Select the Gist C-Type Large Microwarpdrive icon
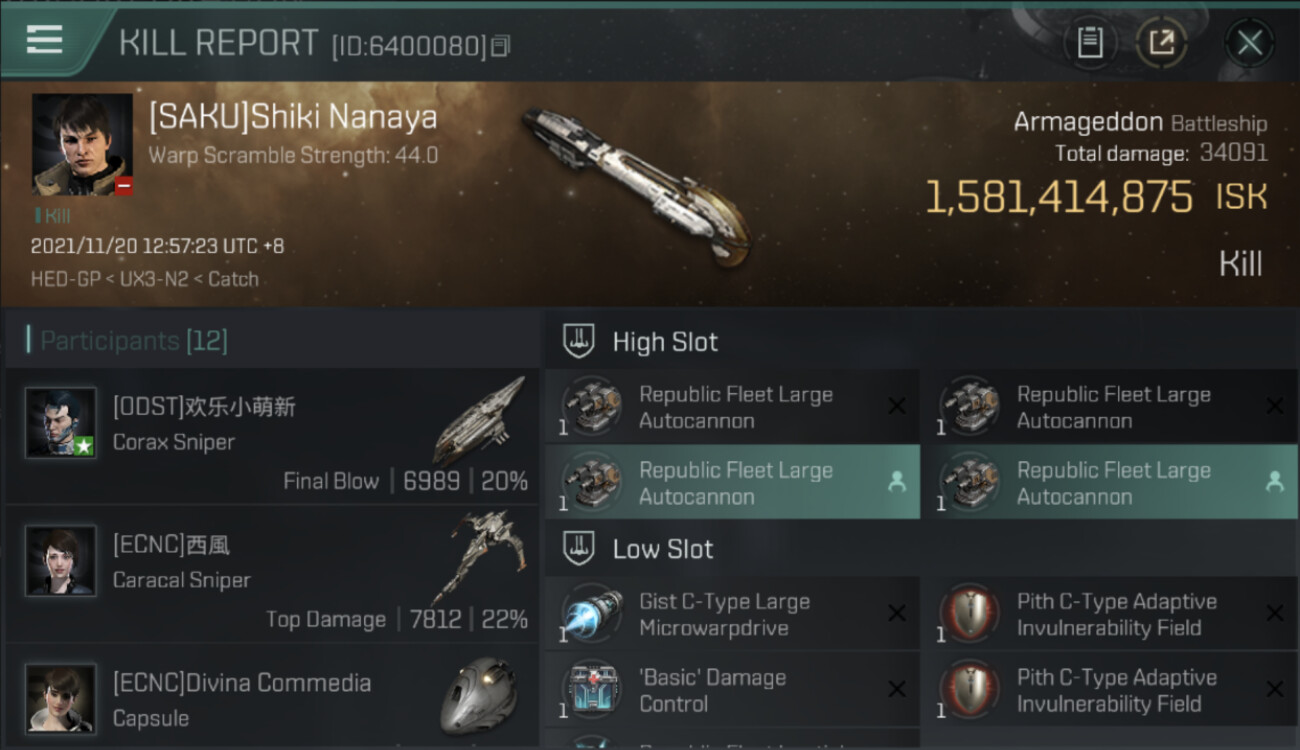This screenshot has height=750, width=1300. (x=591, y=614)
